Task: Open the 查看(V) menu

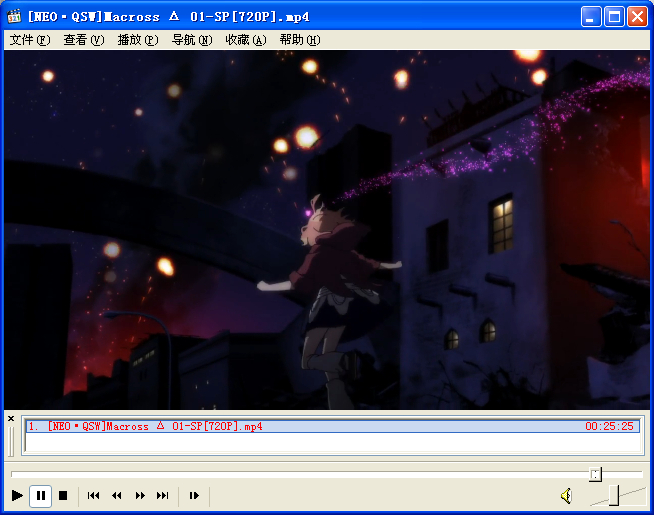Action: click(83, 40)
